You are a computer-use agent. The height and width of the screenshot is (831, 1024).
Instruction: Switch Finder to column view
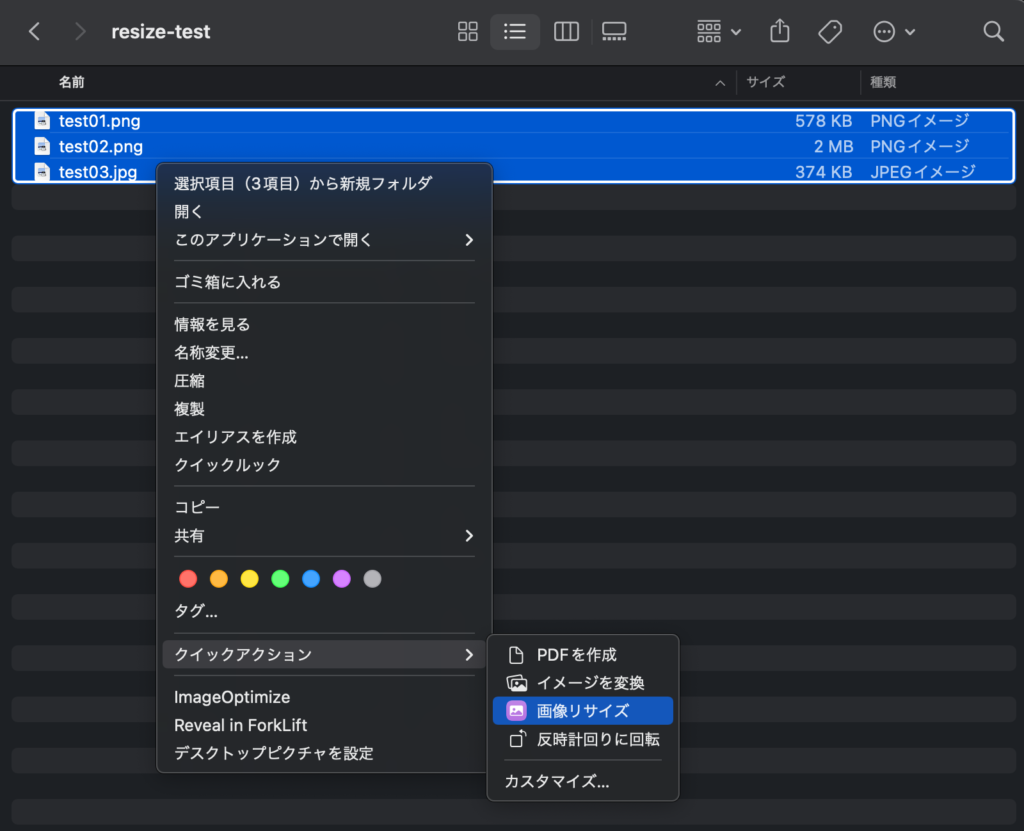tap(566, 32)
